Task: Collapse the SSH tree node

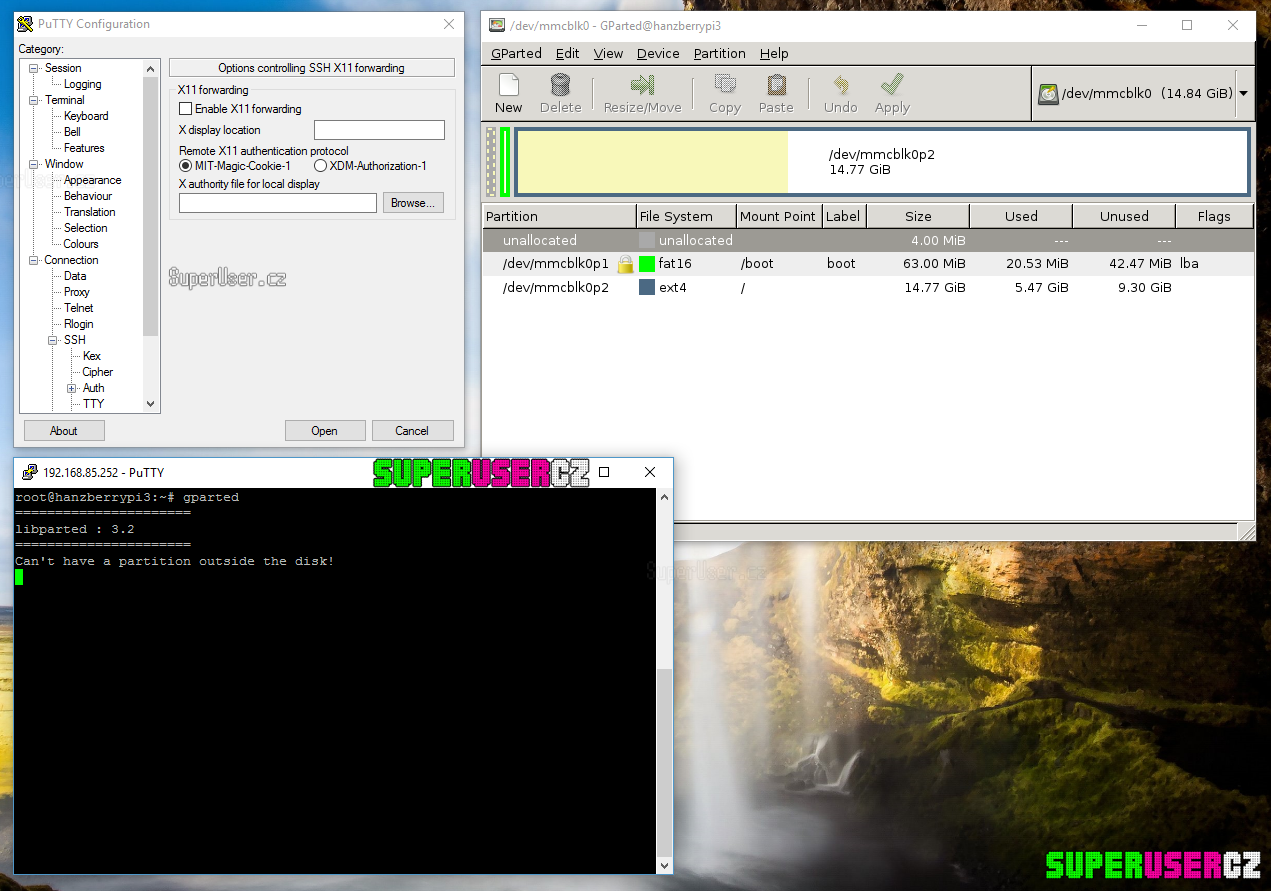Action: click(x=53, y=340)
